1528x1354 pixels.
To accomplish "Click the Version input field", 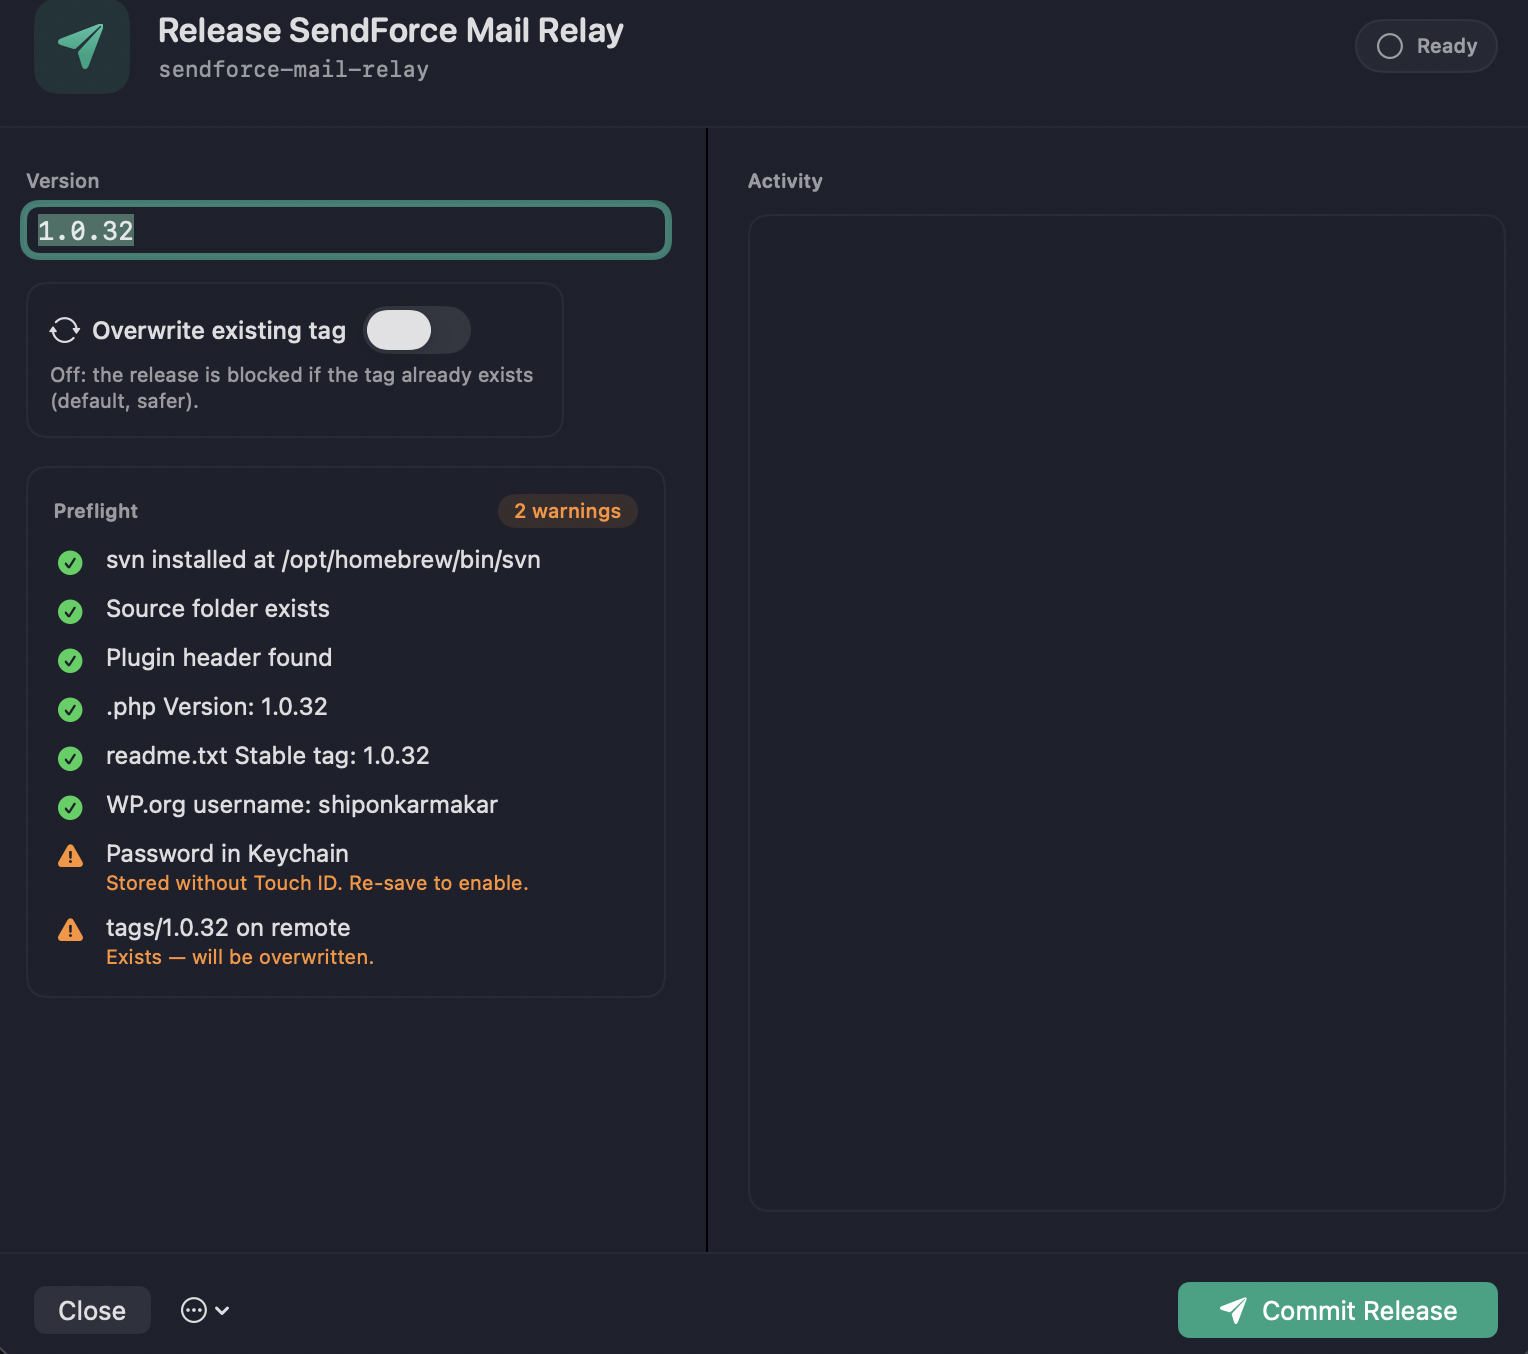I will (346, 231).
